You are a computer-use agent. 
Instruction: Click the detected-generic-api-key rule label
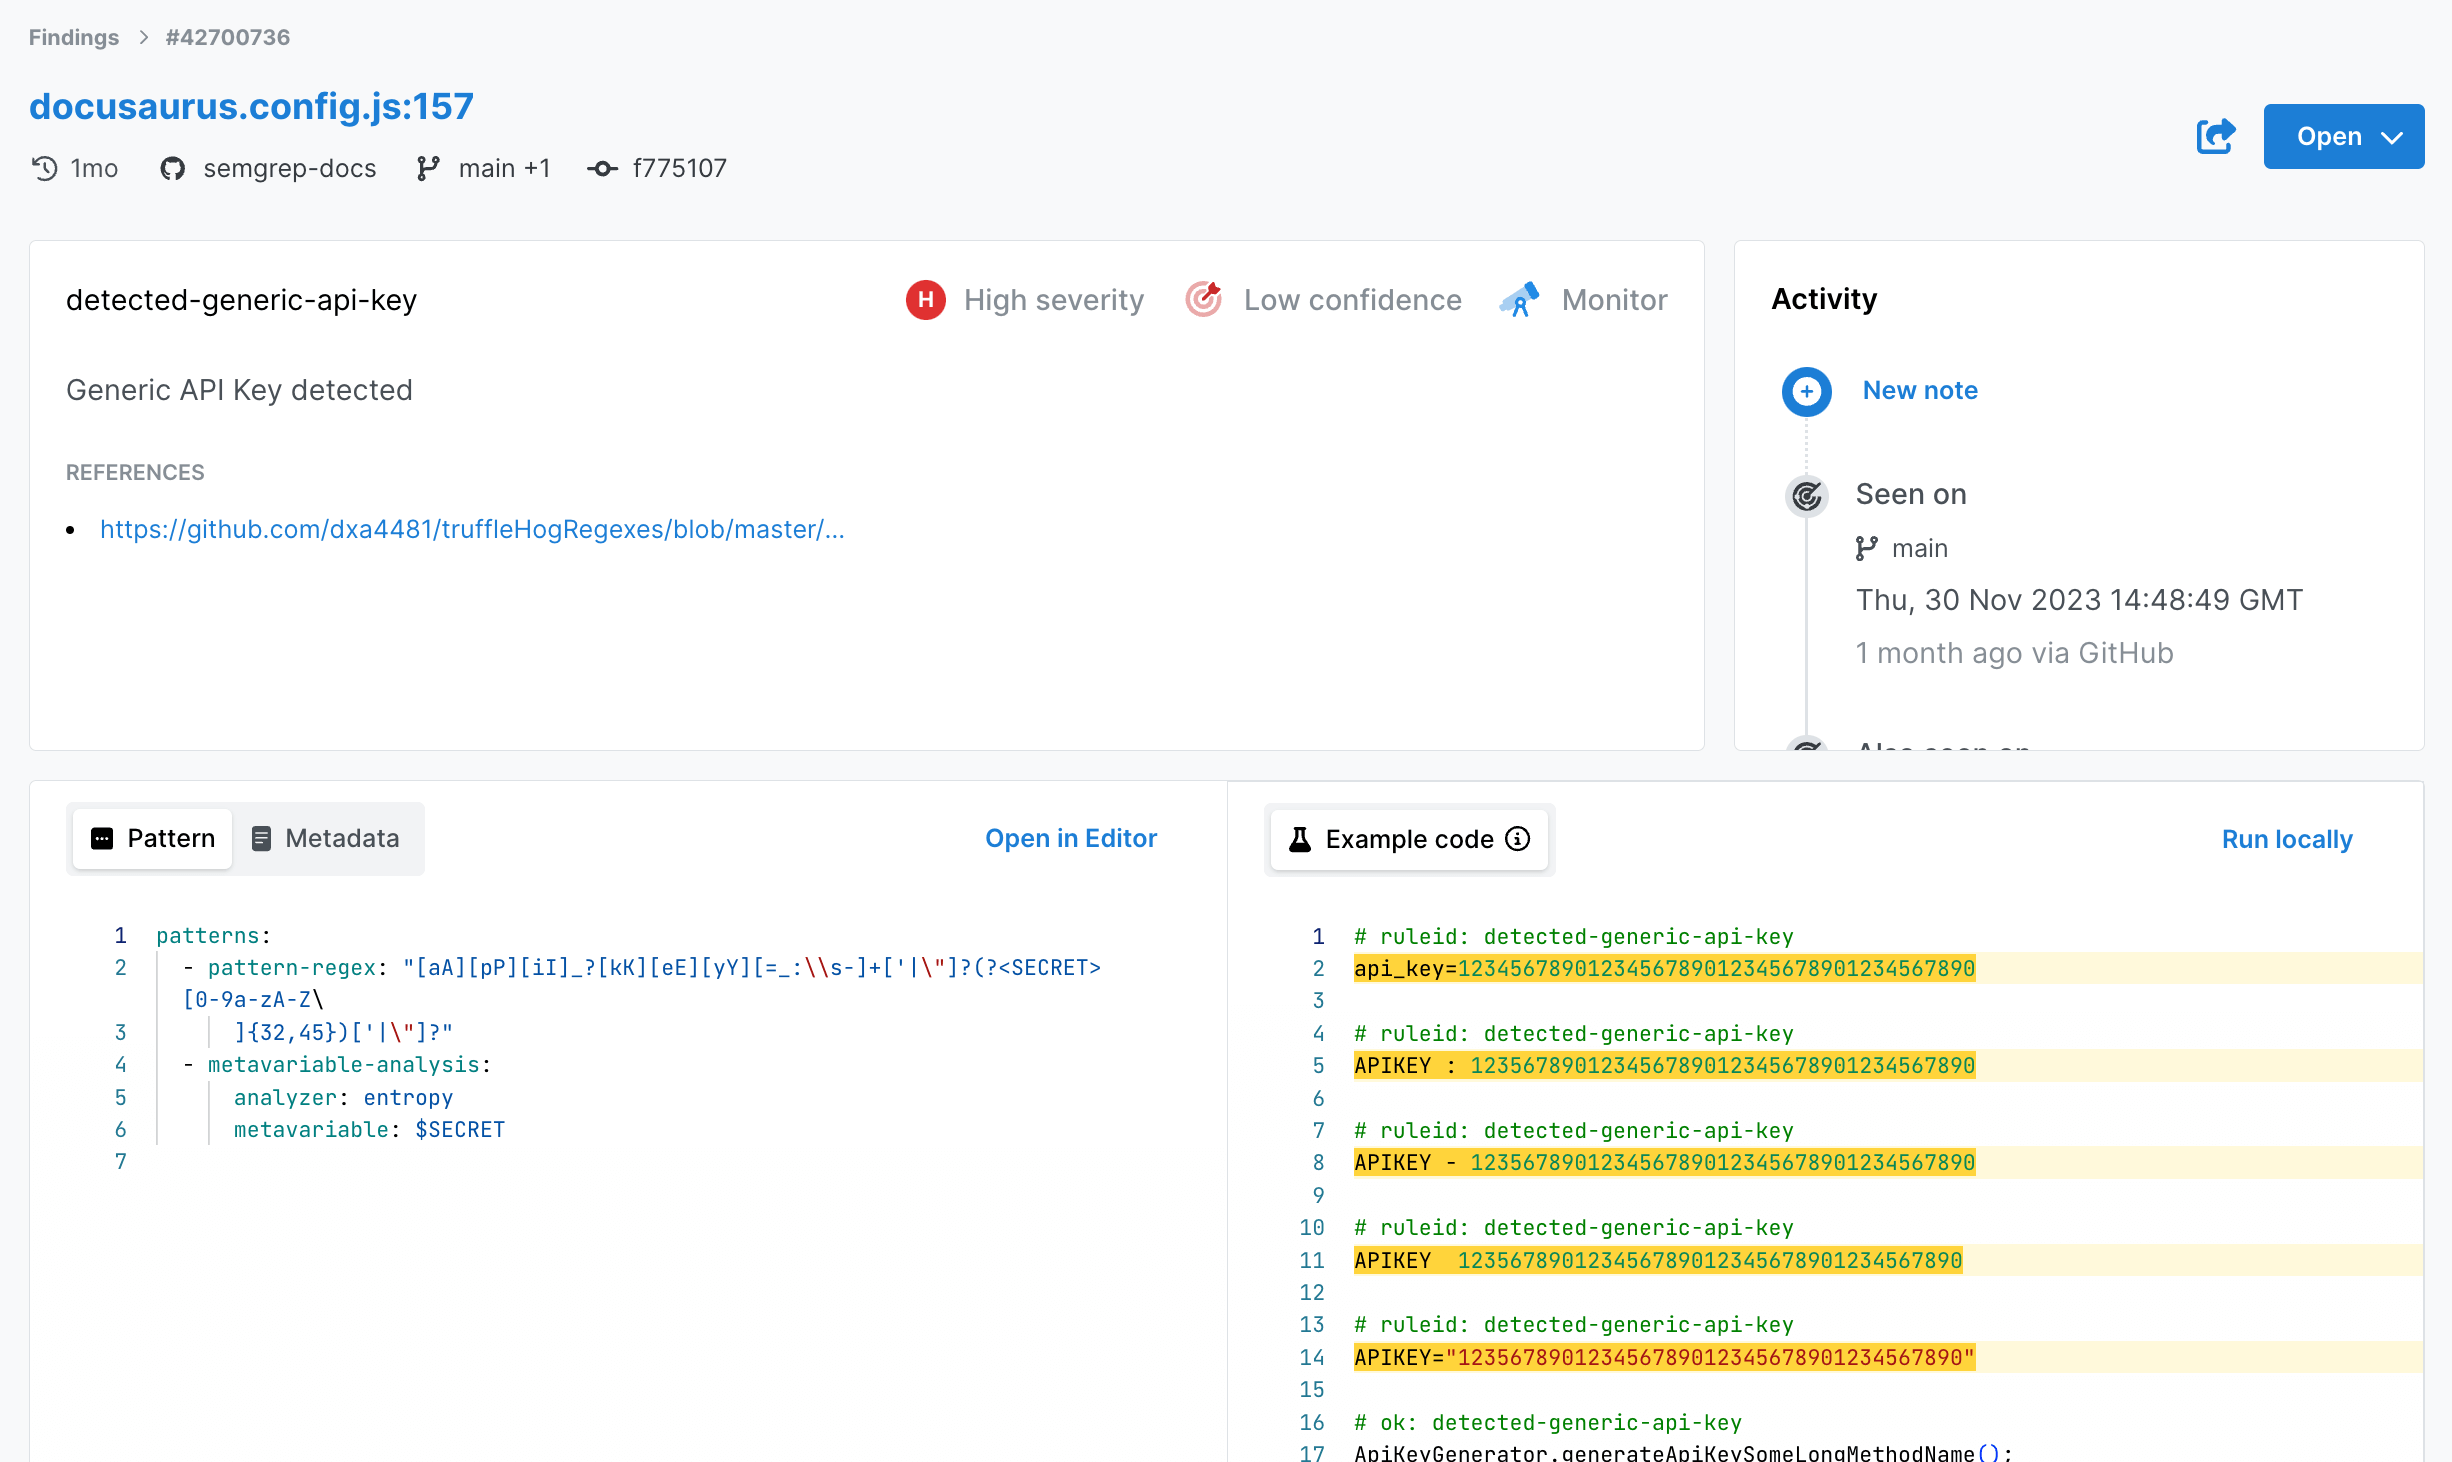point(245,299)
